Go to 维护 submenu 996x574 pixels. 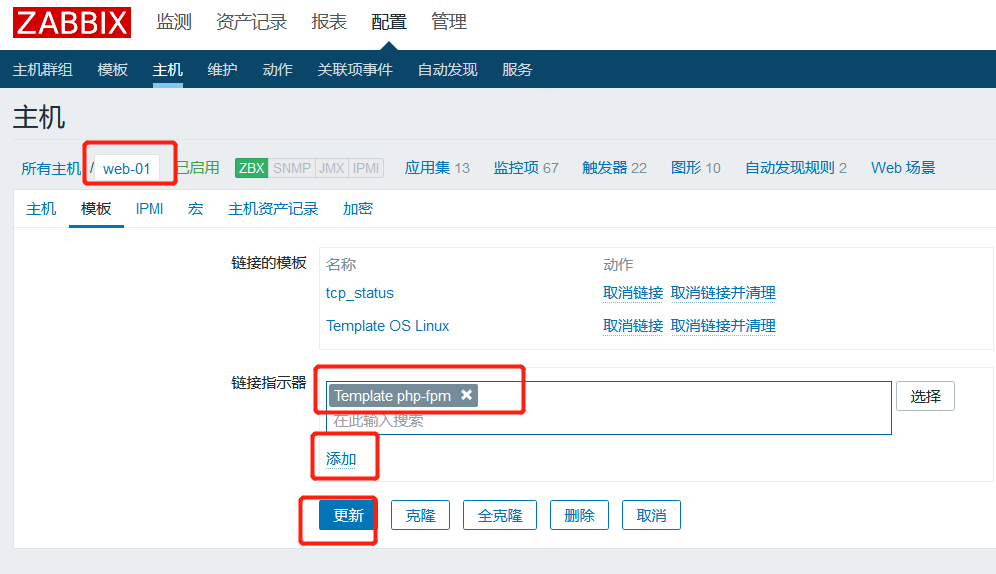pyautogui.click(x=222, y=70)
